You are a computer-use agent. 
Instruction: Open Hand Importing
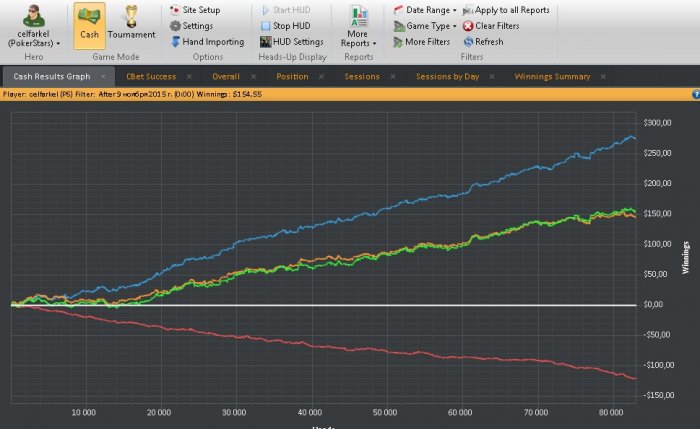(x=208, y=42)
